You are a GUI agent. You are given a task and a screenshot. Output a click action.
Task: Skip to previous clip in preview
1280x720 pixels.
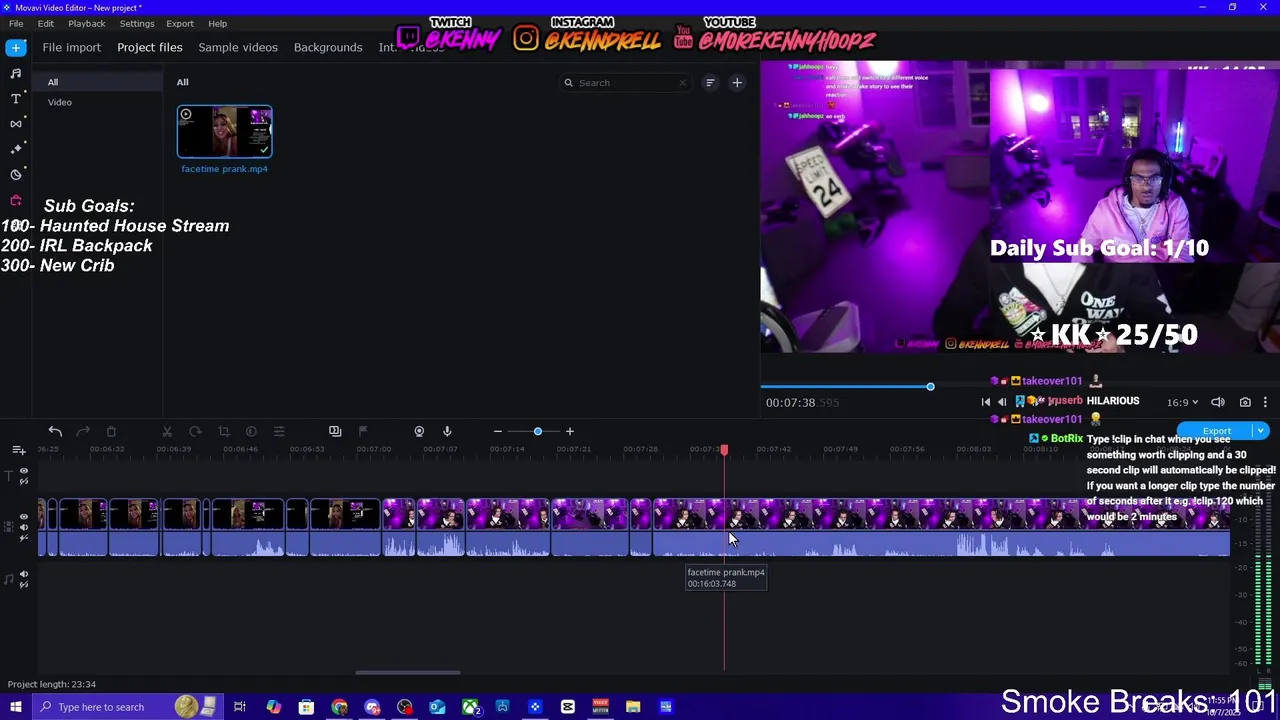pyautogui.click(x=985, y=402)
